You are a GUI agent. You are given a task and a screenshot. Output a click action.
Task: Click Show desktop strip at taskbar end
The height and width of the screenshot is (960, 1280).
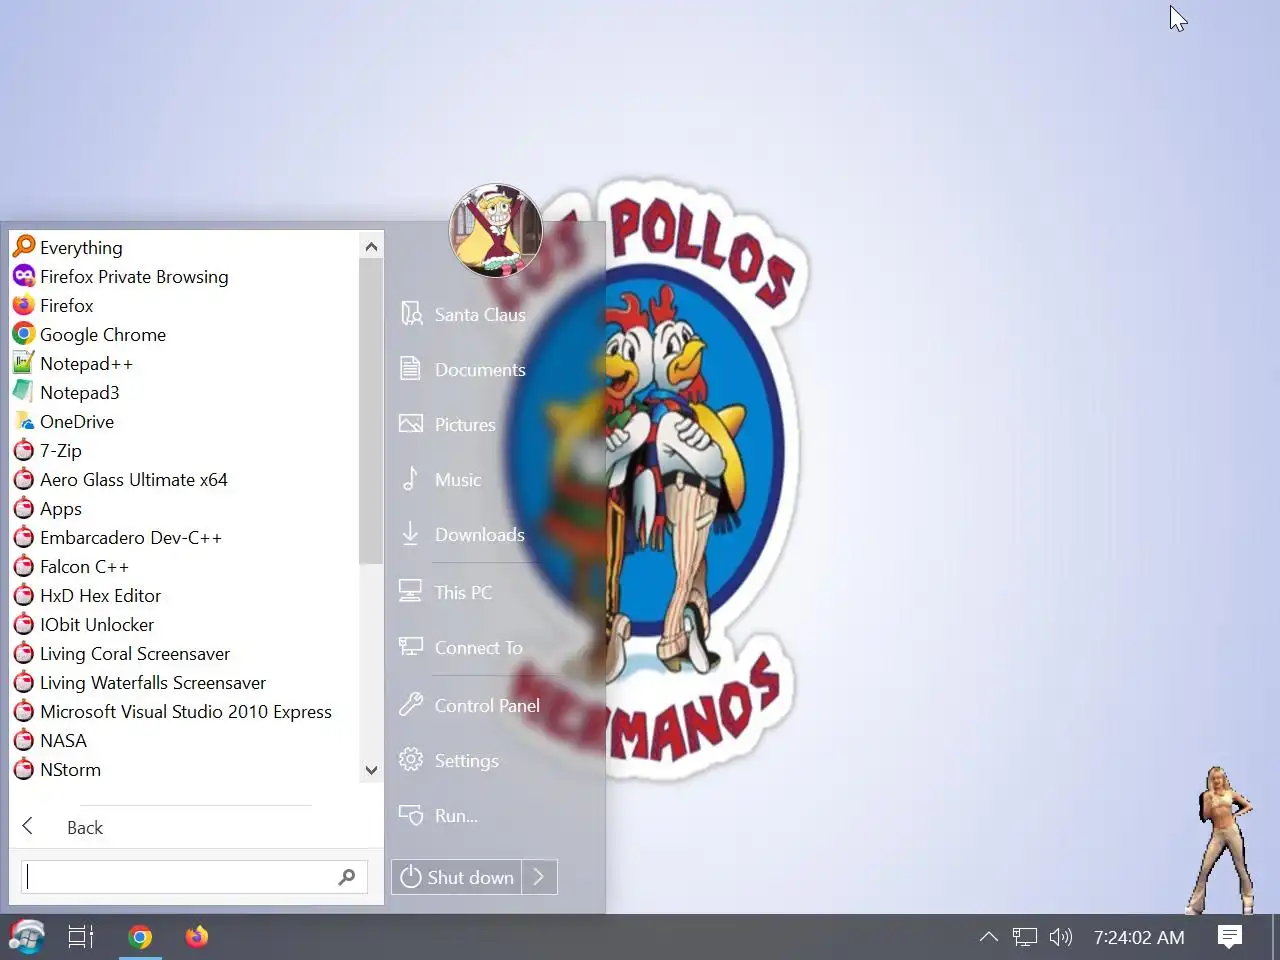pos(1276,937)
